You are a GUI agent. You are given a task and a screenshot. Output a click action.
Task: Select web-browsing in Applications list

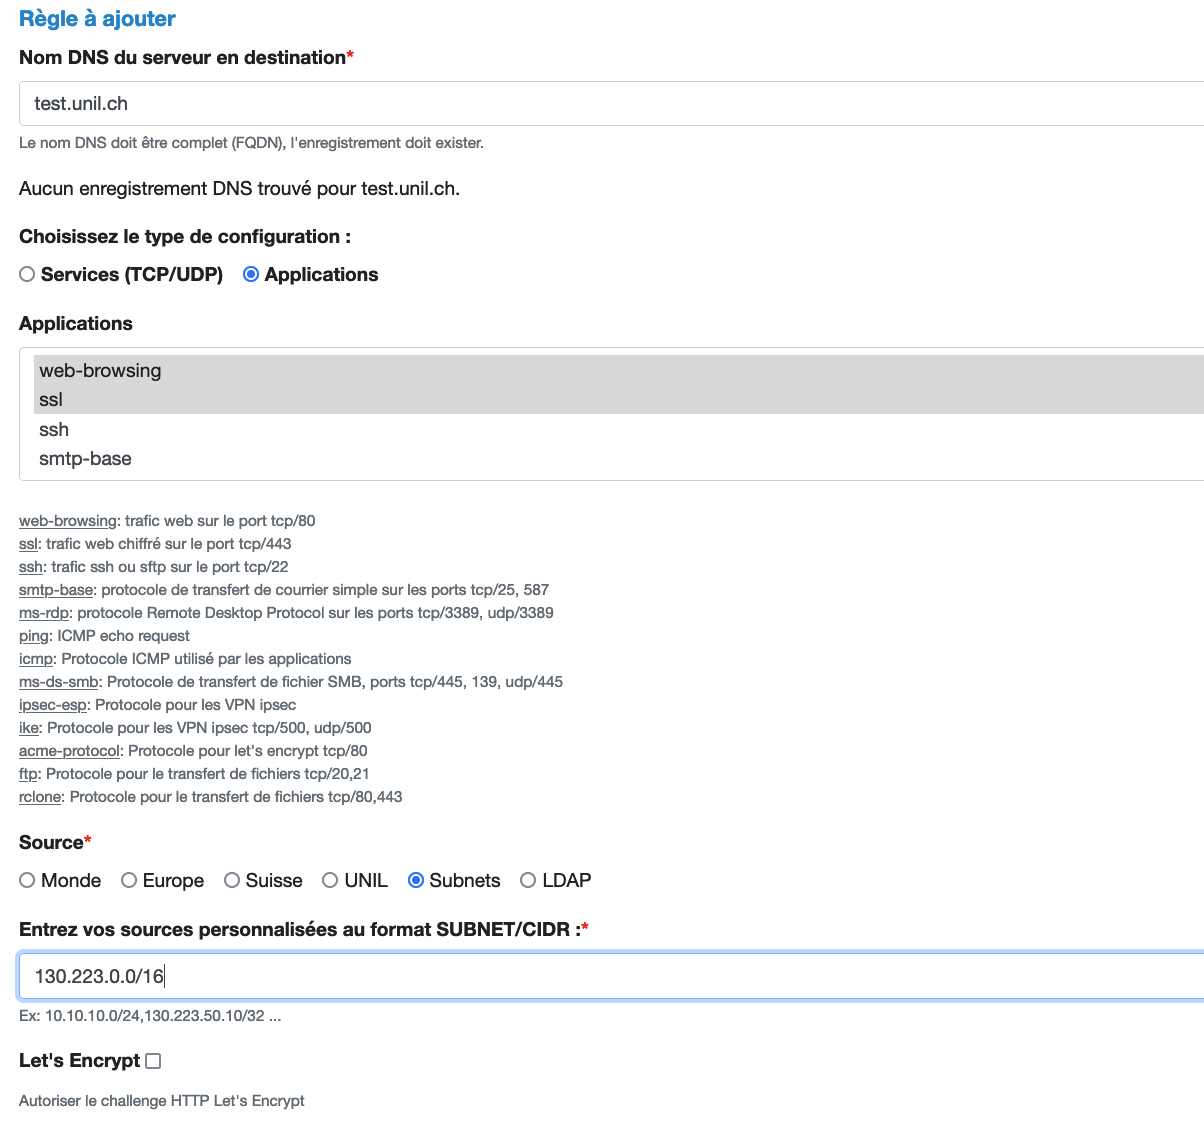tap(100, 370)
